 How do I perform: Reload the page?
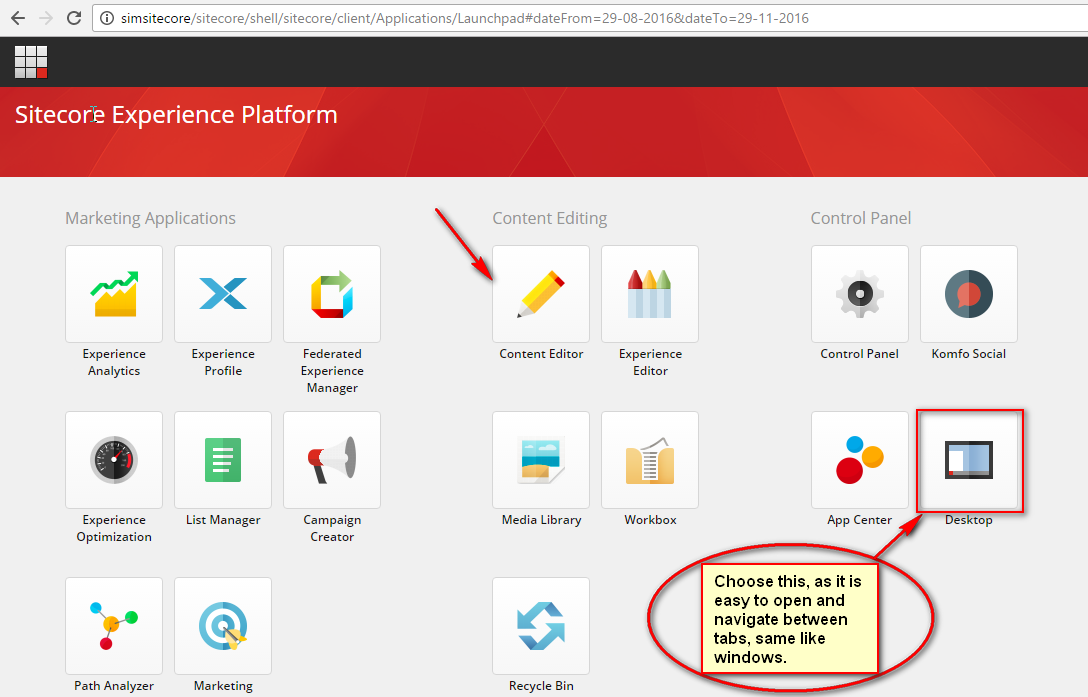coord(74,18)
